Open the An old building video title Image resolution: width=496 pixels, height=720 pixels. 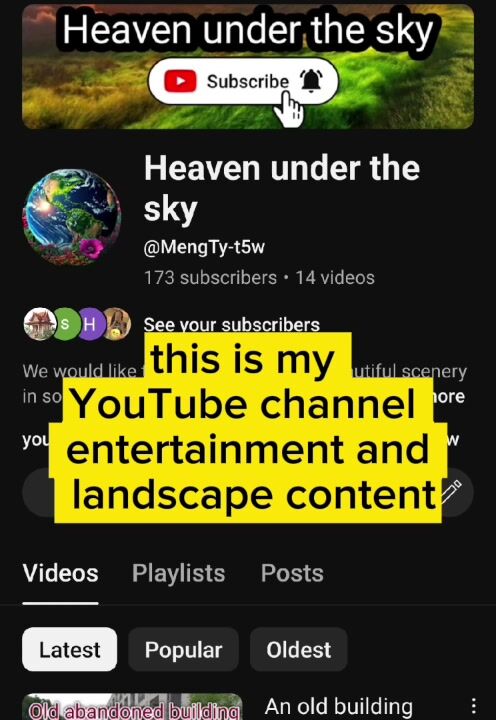point(338,706)
